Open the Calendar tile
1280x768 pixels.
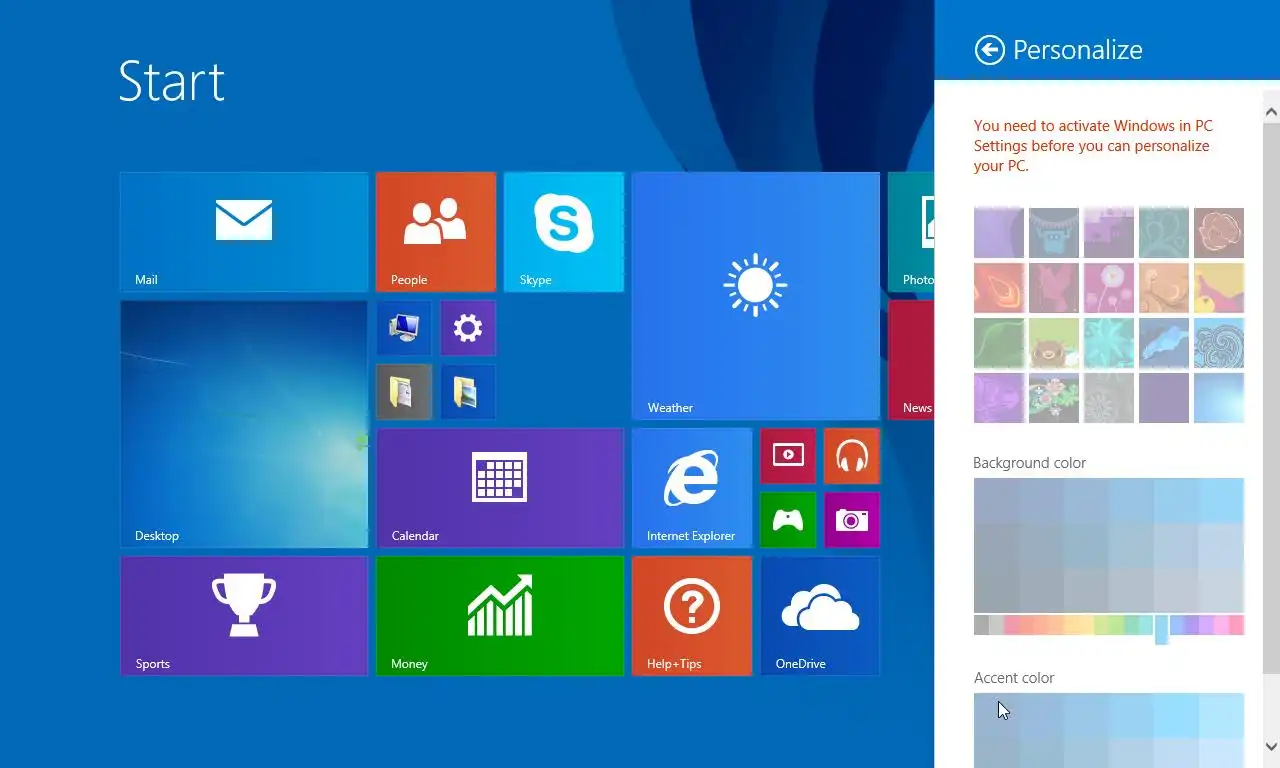(500, 488)
